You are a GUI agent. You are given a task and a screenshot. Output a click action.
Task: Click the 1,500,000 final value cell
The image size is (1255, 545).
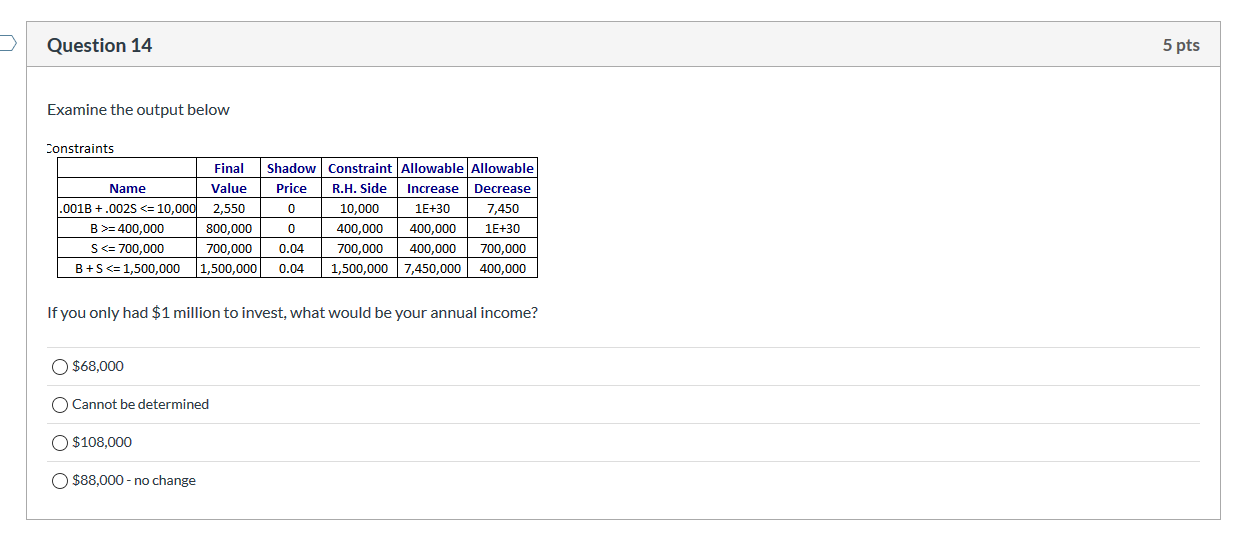pos(229,268)
